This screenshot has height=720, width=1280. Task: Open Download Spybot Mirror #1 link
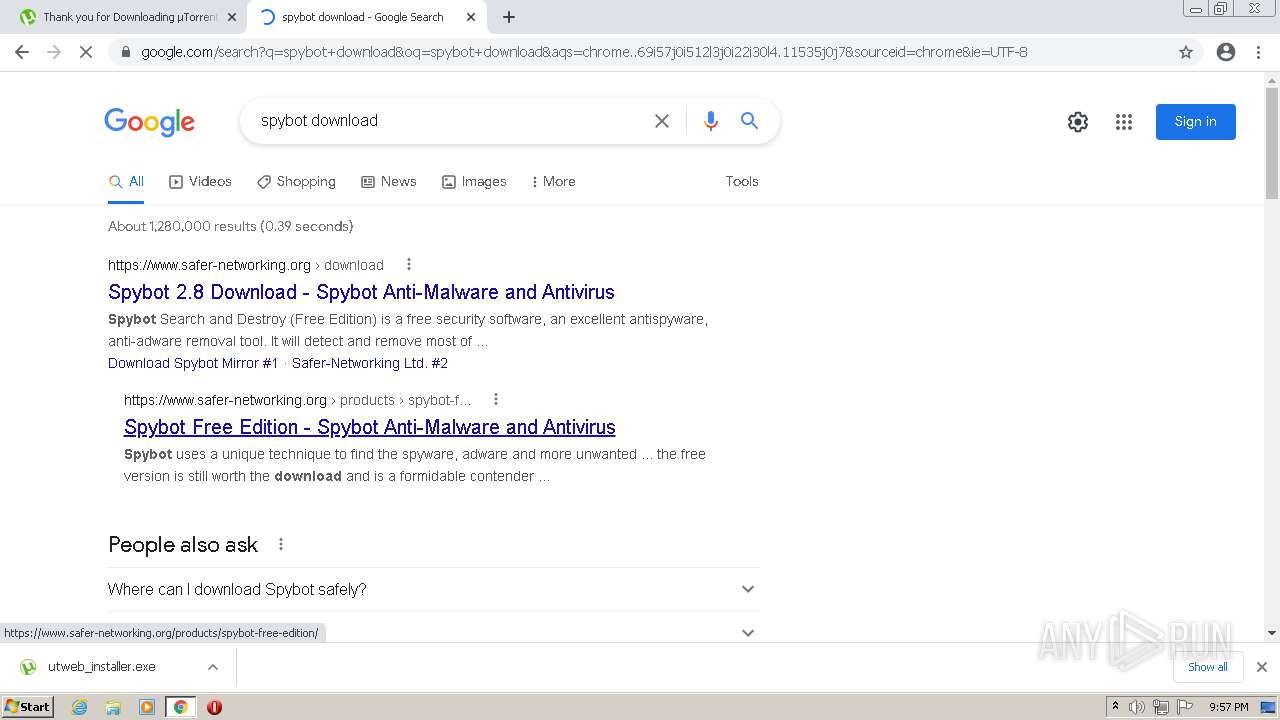click(x=193, y=363)
